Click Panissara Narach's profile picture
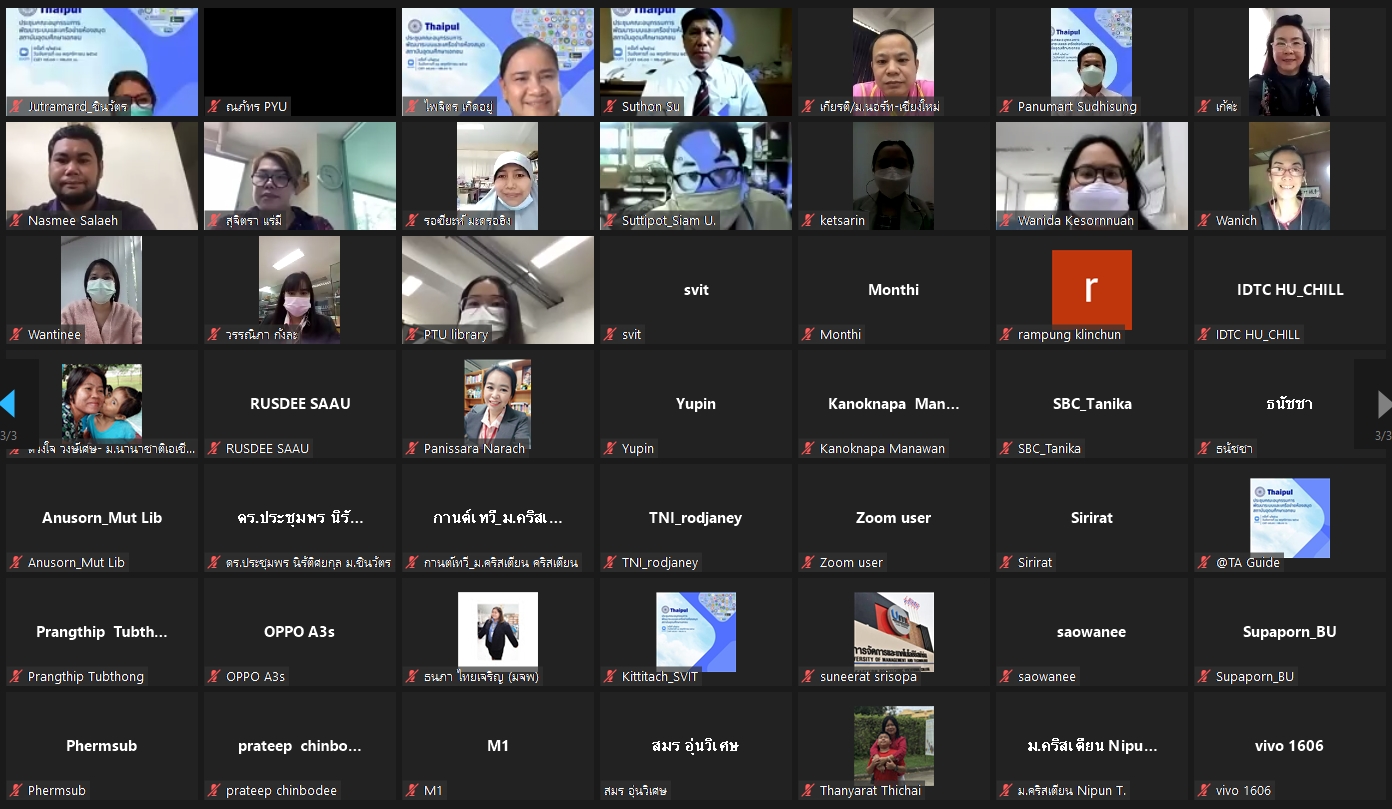The image size is (1392, 809). (497, 403)
